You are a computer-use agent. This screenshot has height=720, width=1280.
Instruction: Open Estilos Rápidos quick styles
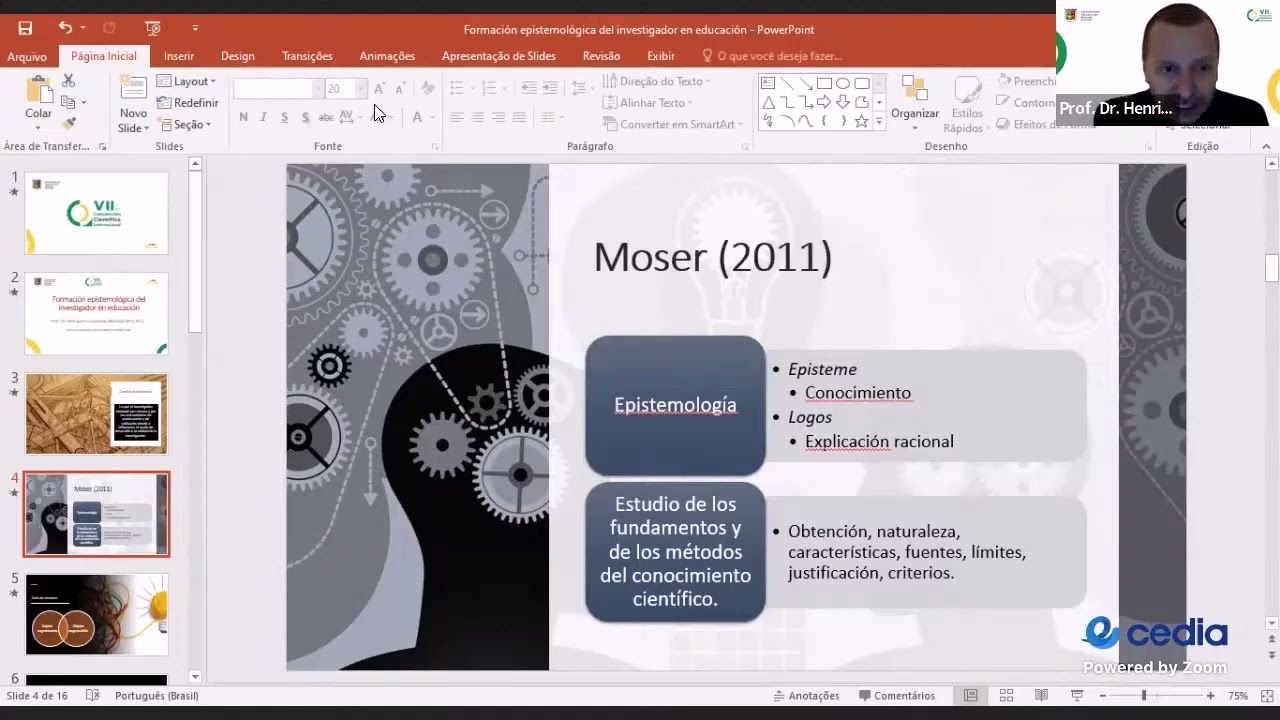[x=967, y=104]
